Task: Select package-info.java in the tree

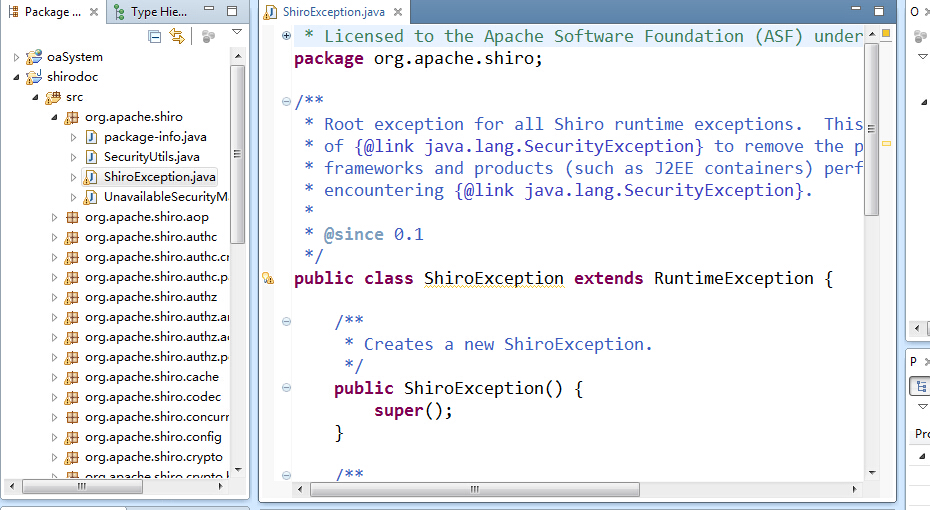Action: point(155,137)
